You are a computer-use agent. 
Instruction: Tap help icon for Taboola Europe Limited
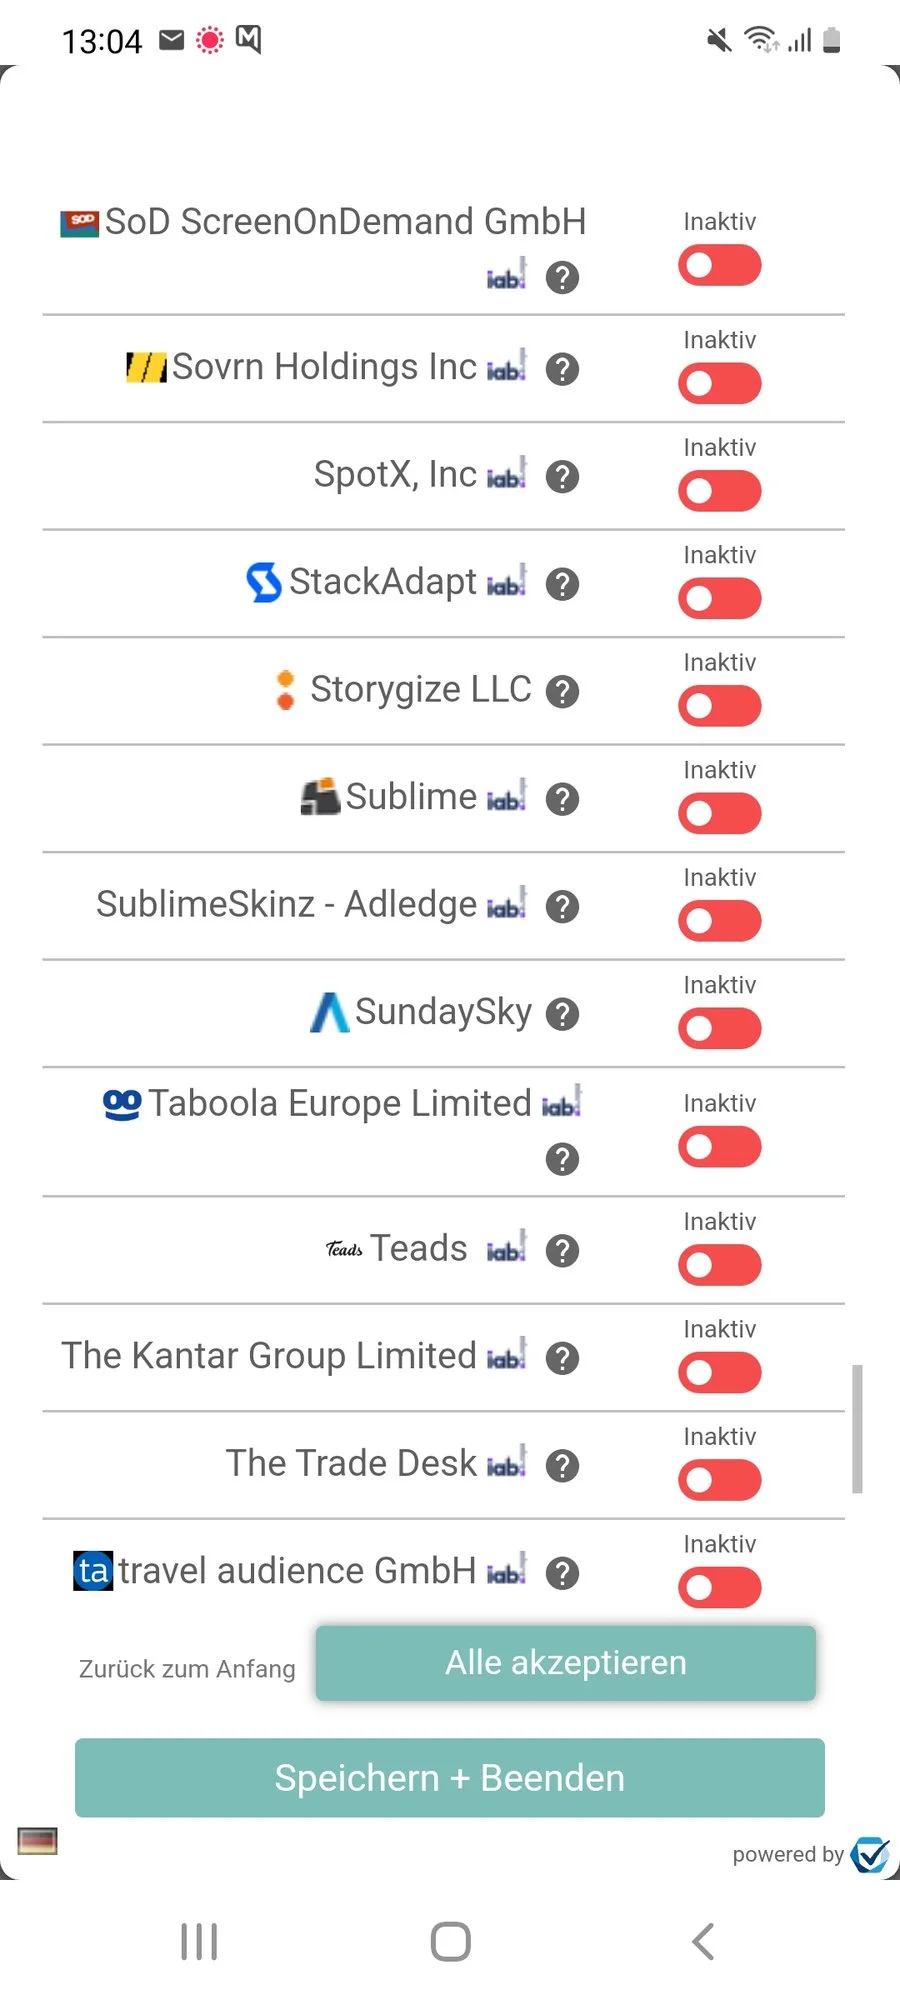point(562,1159)
